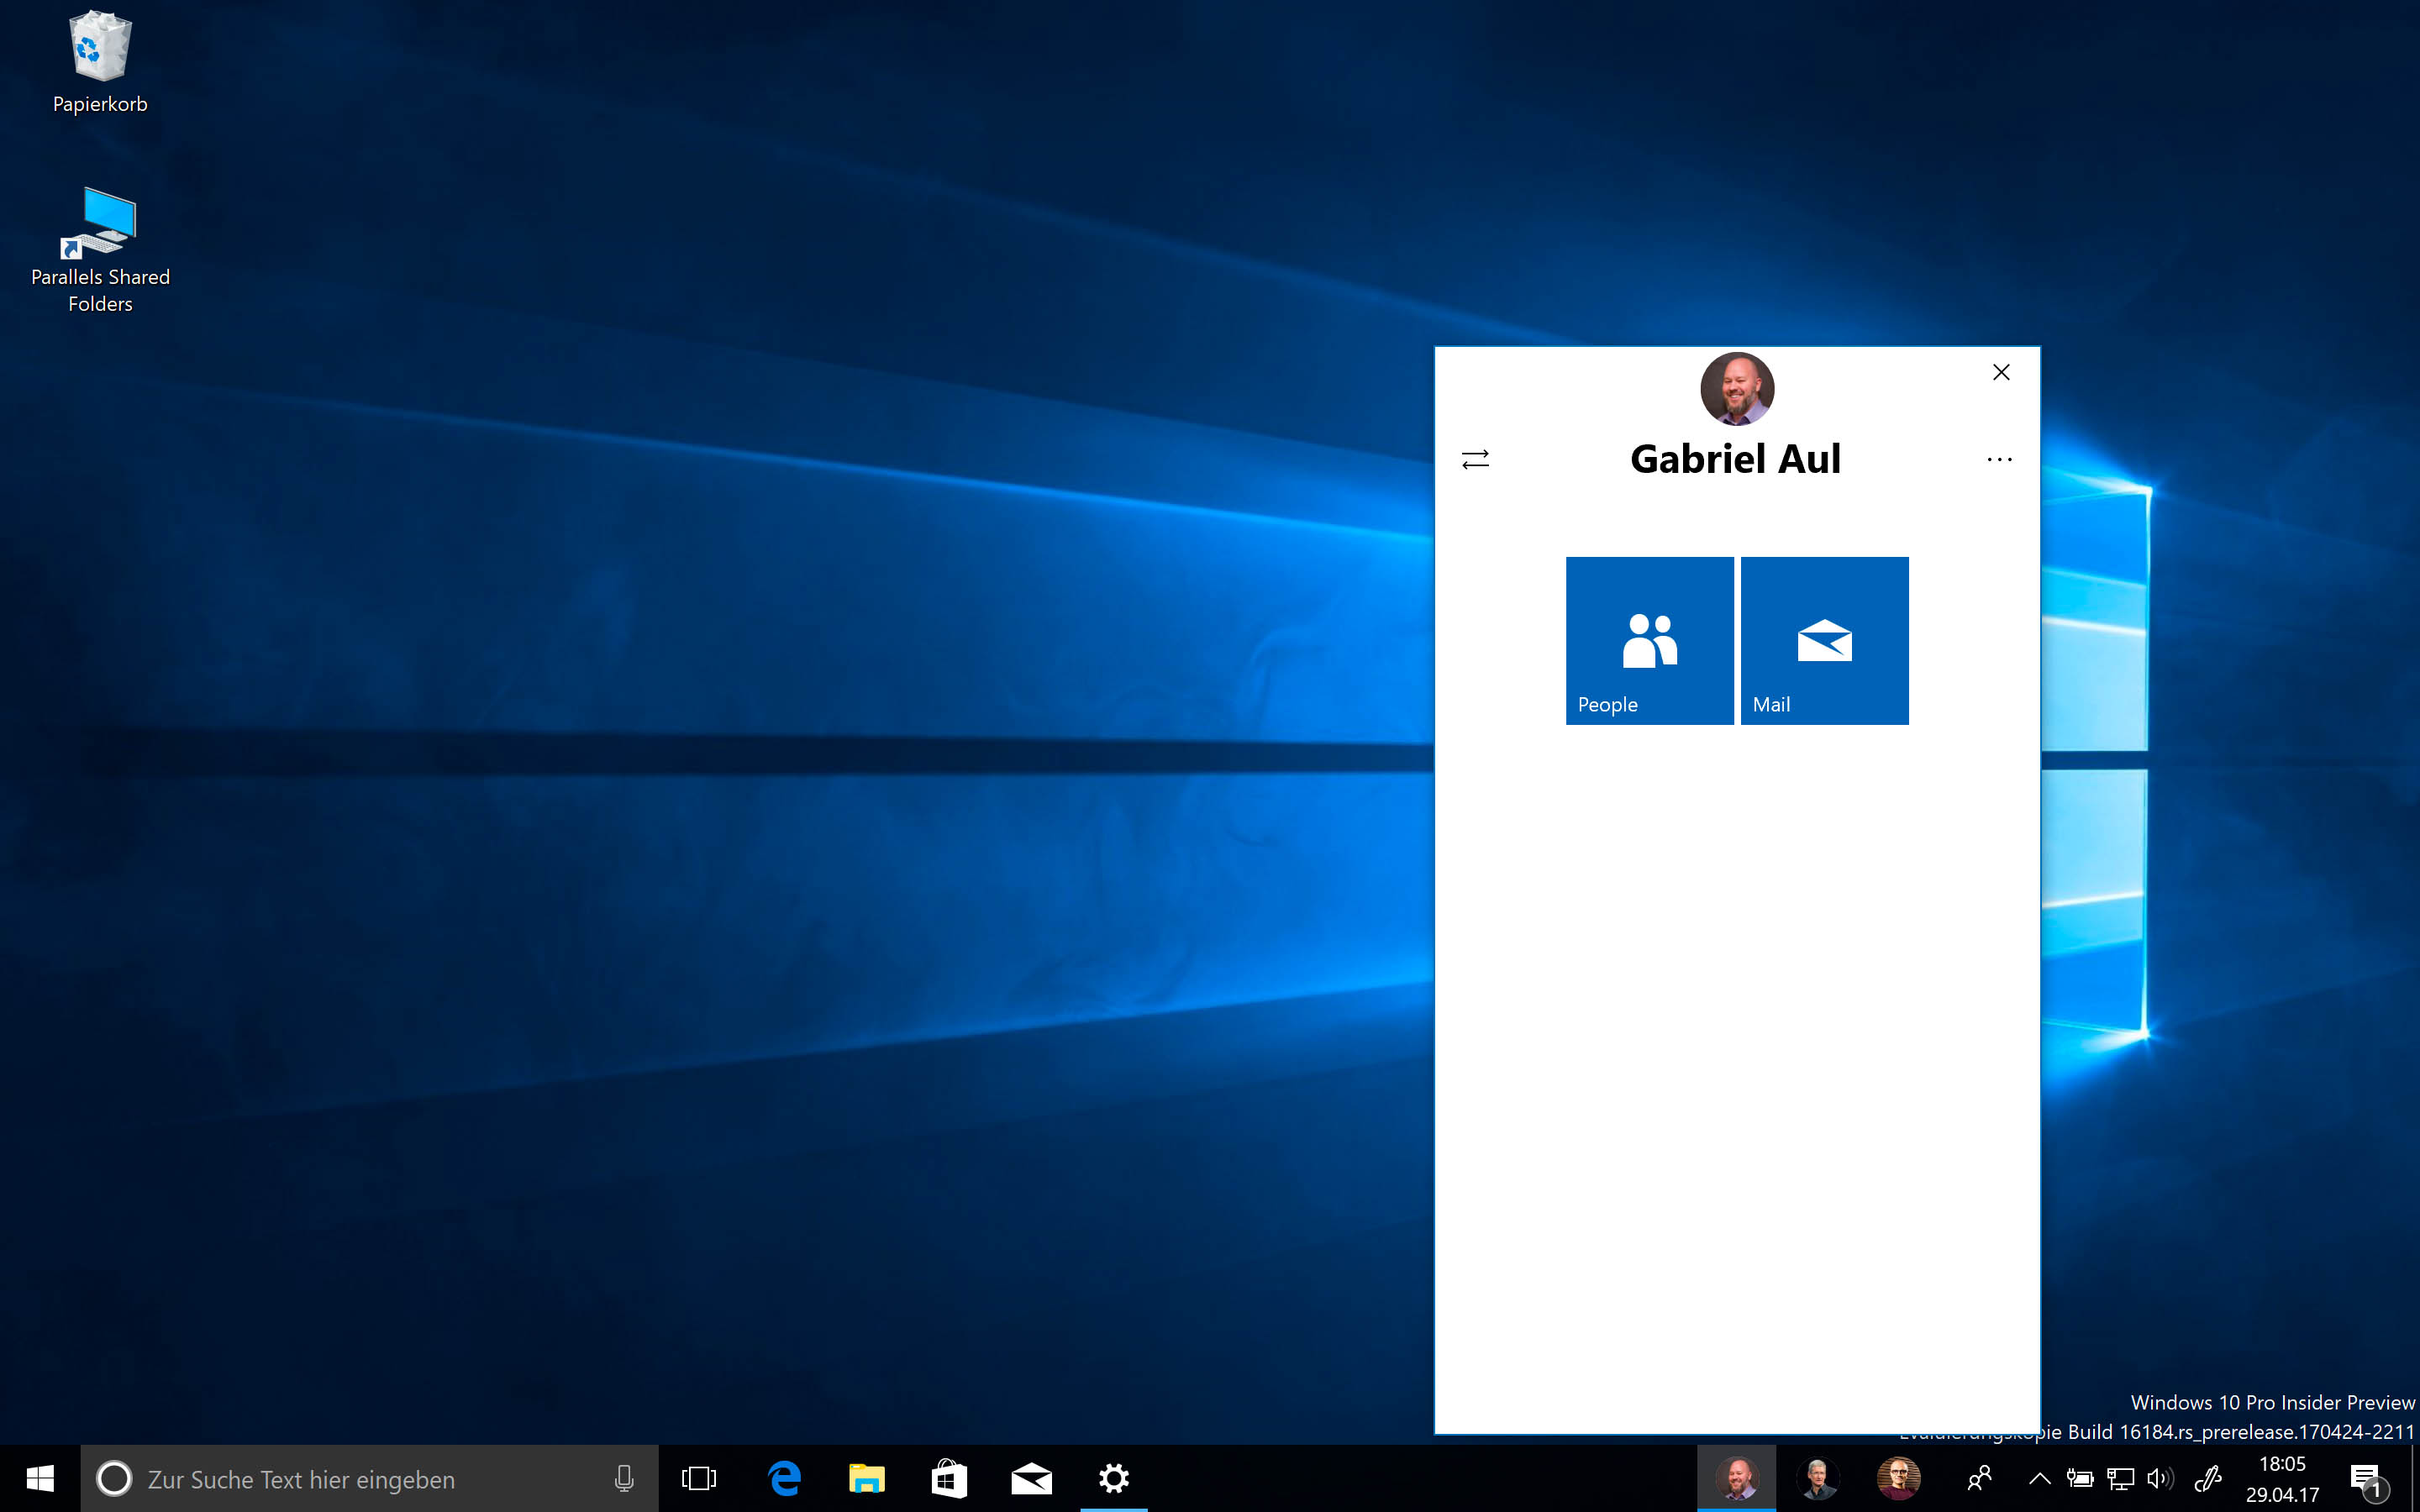Image resolution: width=2420 pixels, height=1512 pixels.
Task: Open the Windows Store taskbar icon
Action: 948,1478
